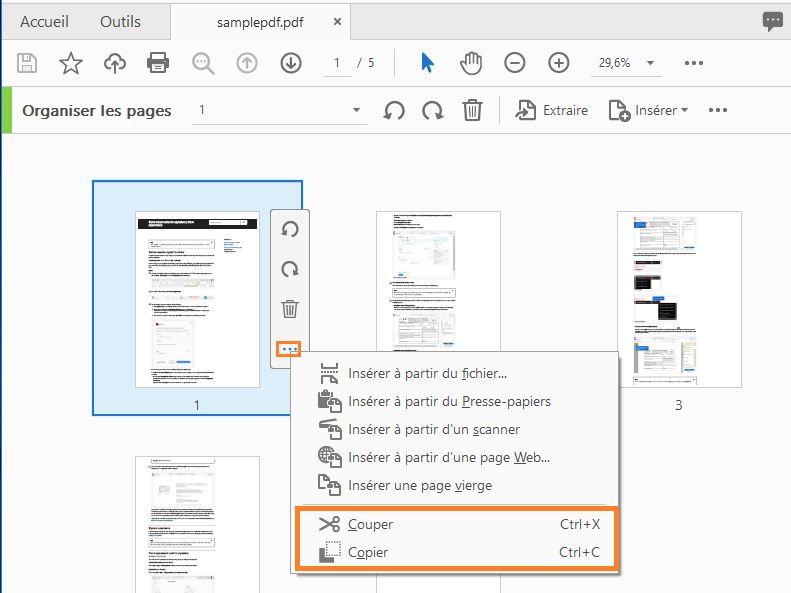Screen dimensions: 791x593
Task: Delete page 1 using thumbnail trash icon
Action: [x=290, y=309]
